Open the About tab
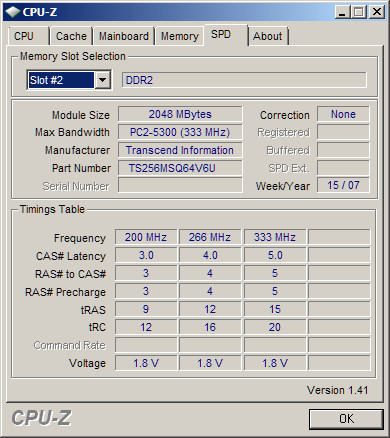Viewport: 390px width, 438px height. pos(268,36)
